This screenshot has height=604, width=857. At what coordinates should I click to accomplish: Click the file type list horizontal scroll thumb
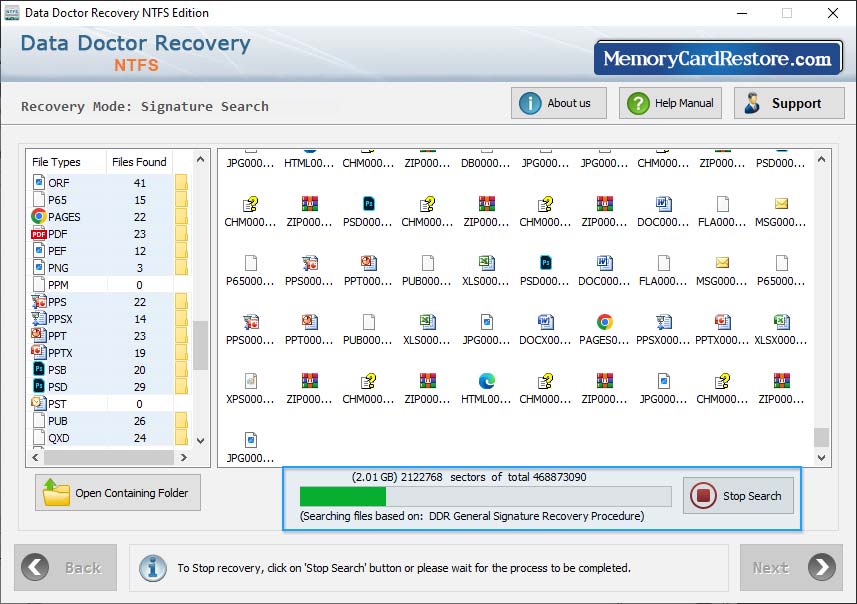(109, 457)
